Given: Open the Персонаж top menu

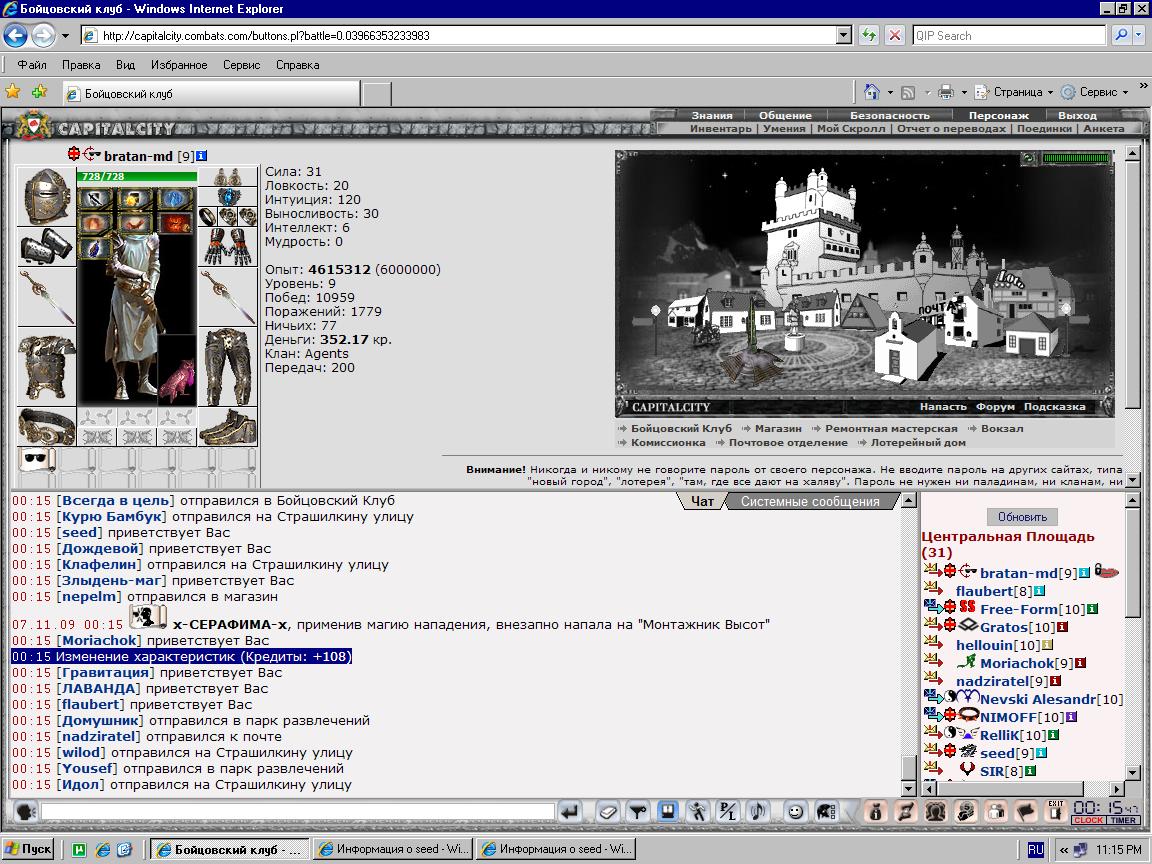Looking at the screenshot, I should point(998,115).
